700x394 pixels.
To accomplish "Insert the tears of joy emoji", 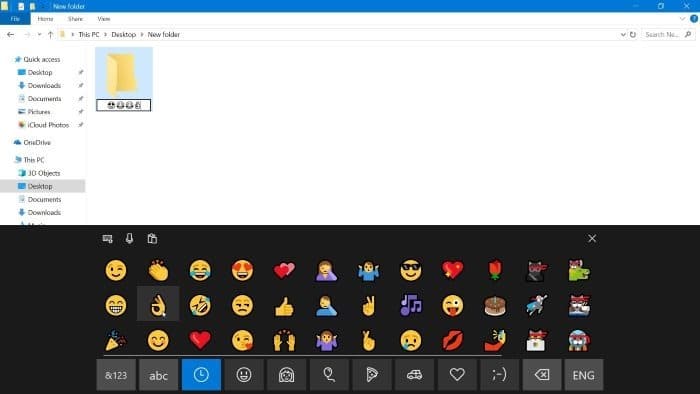I will [x=200, y=270].
